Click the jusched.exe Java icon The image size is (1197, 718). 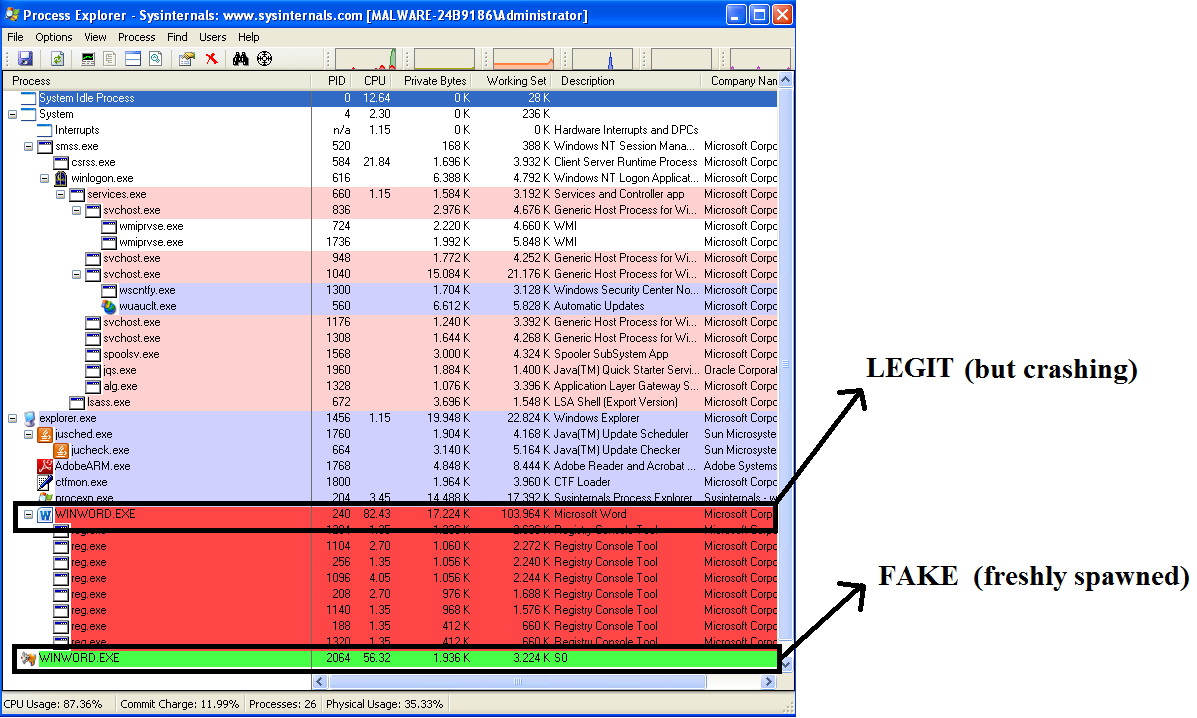(45, 434)
